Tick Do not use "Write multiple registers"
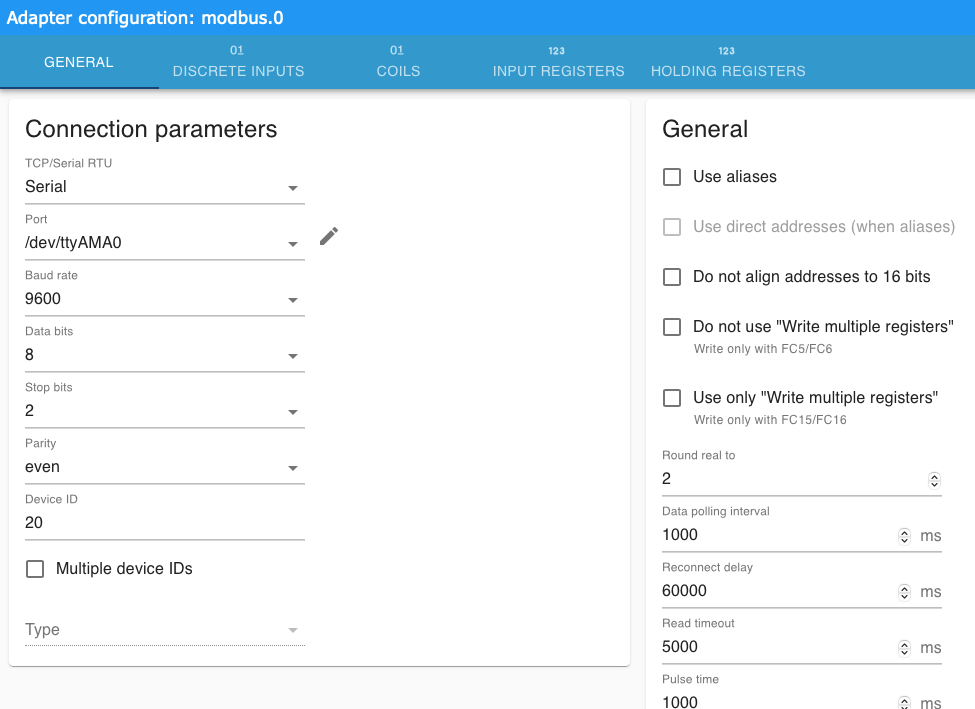Screen dimensions: 975x709 pos(672,327)
